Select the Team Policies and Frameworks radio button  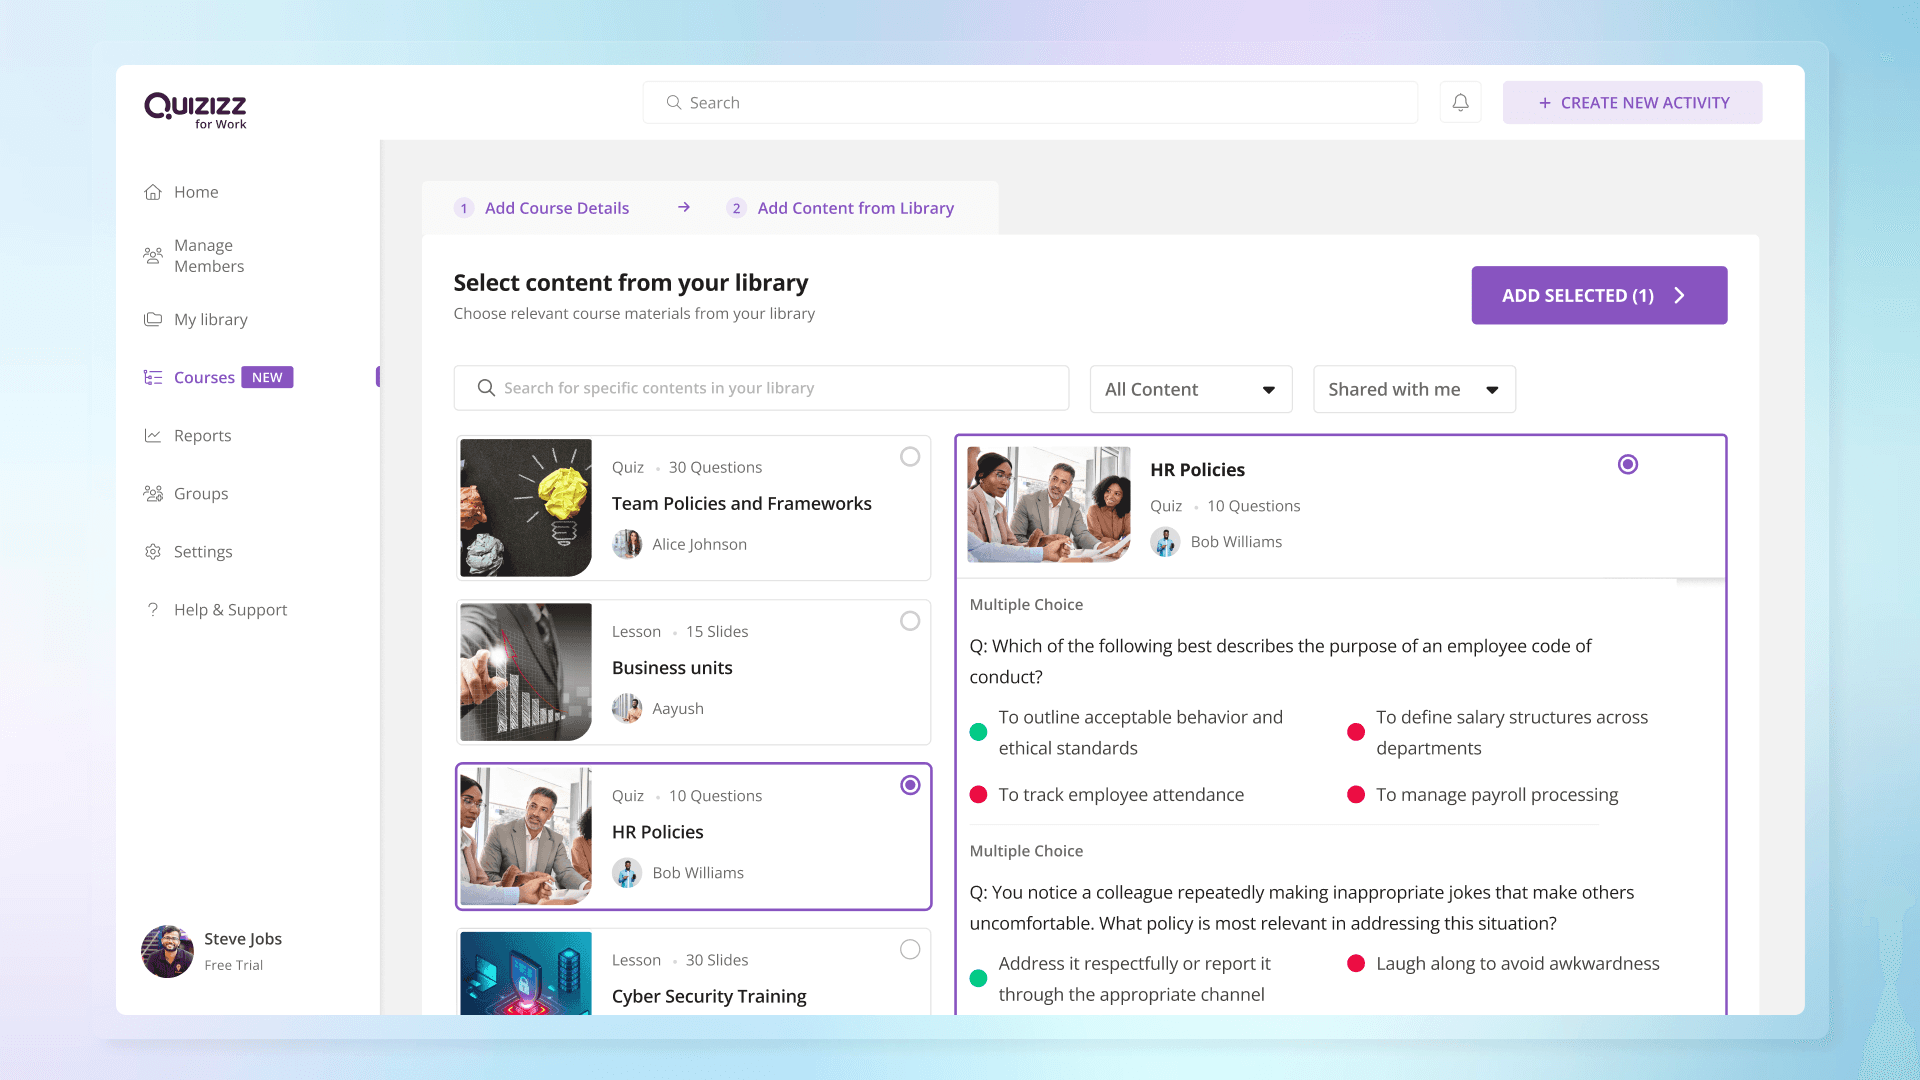click(910, 457)
